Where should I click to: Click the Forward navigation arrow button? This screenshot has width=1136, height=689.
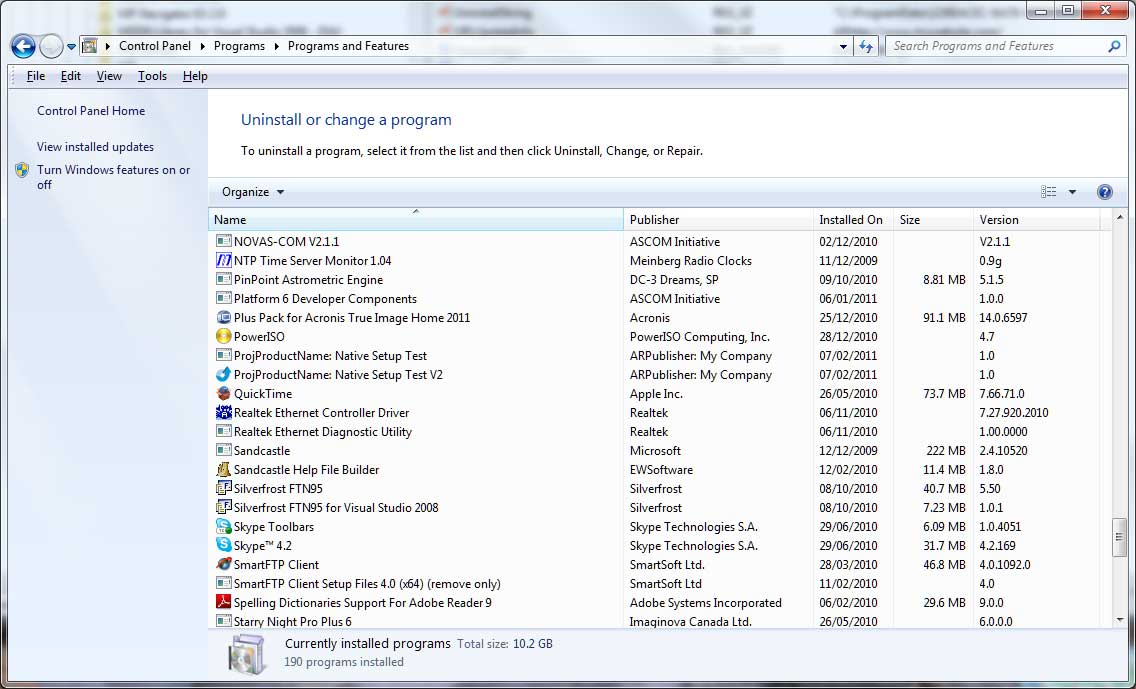tap(51, 46)
